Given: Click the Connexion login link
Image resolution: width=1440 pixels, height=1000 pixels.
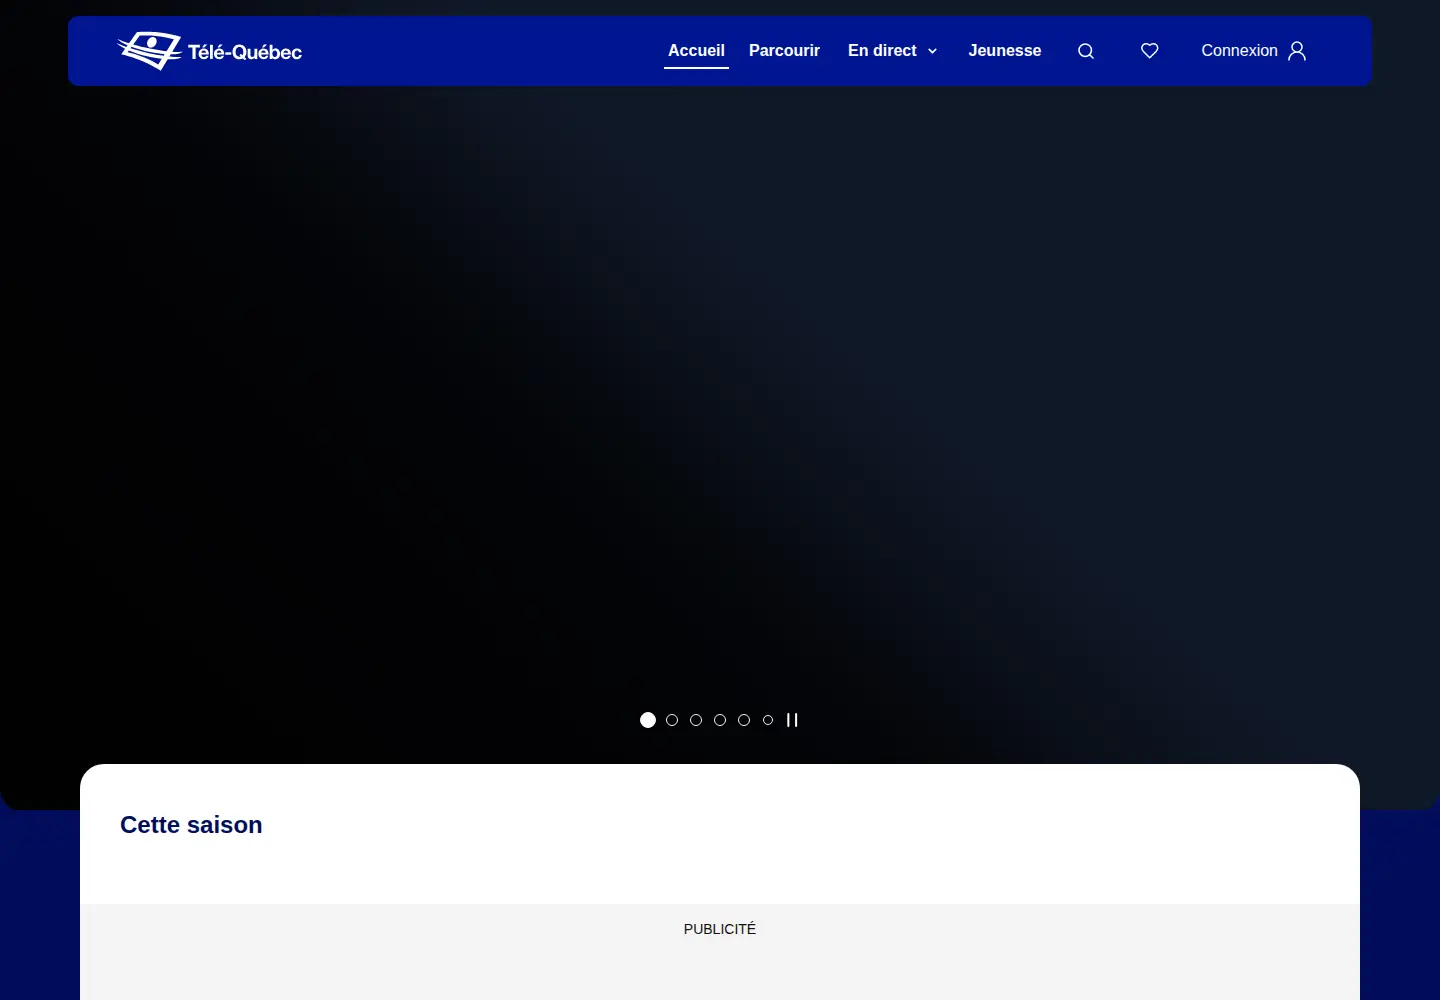Looking at the screenshot, I should (1239, 51).
